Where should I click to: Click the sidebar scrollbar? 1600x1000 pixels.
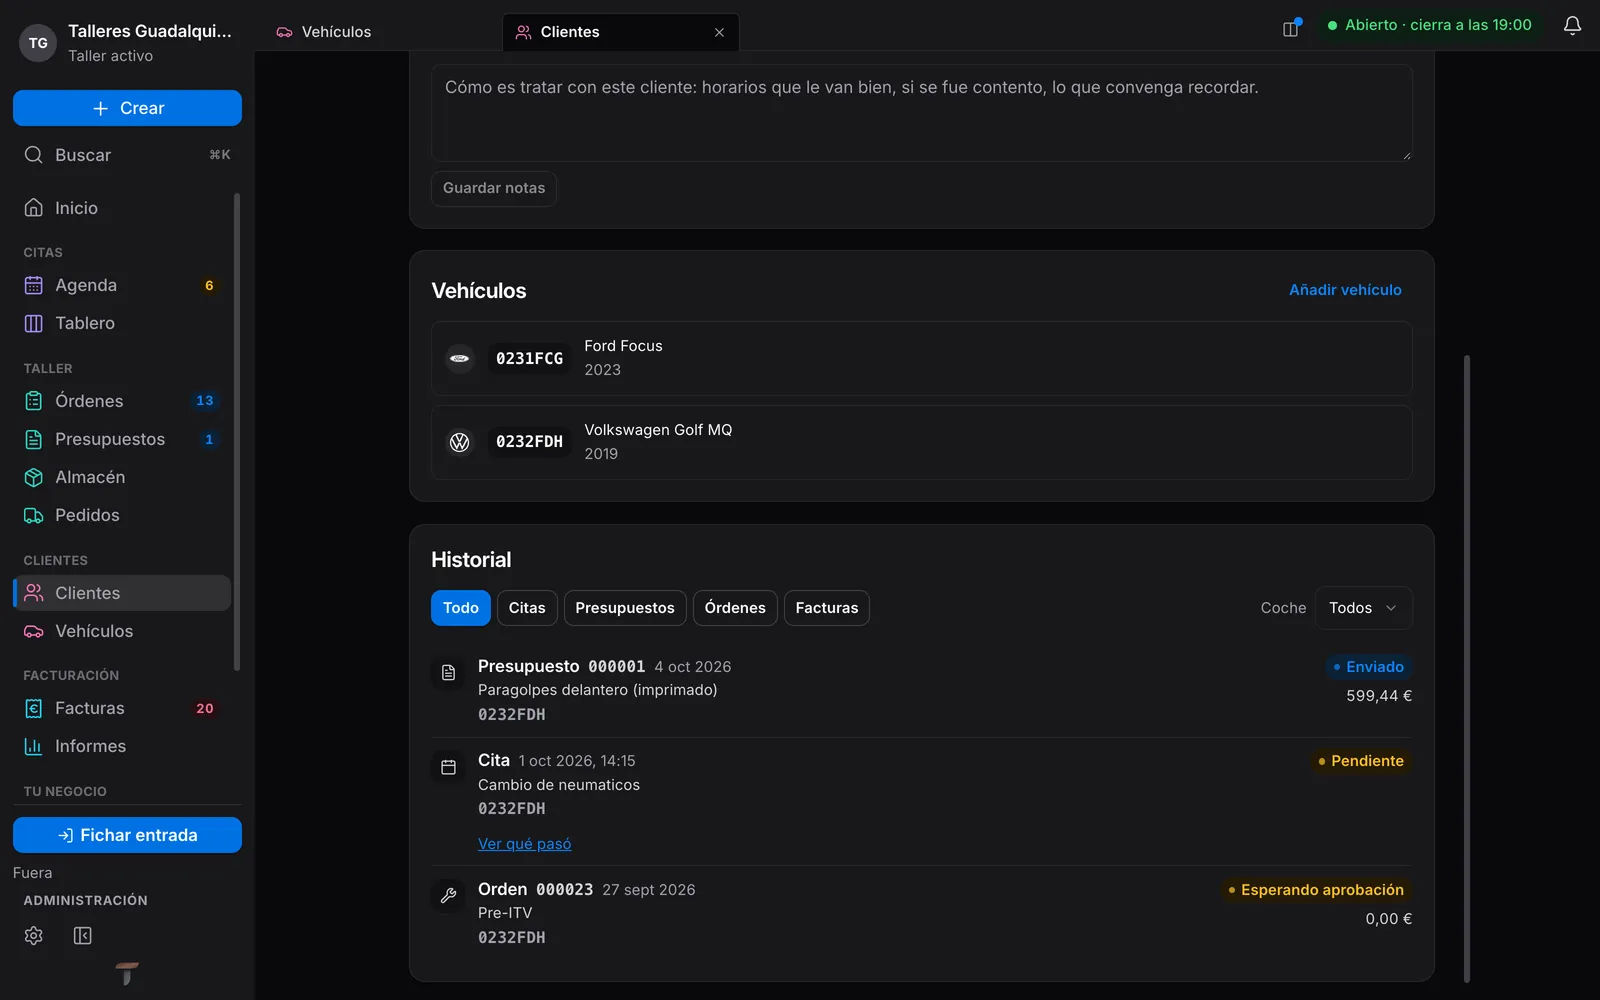coord(237,431)
